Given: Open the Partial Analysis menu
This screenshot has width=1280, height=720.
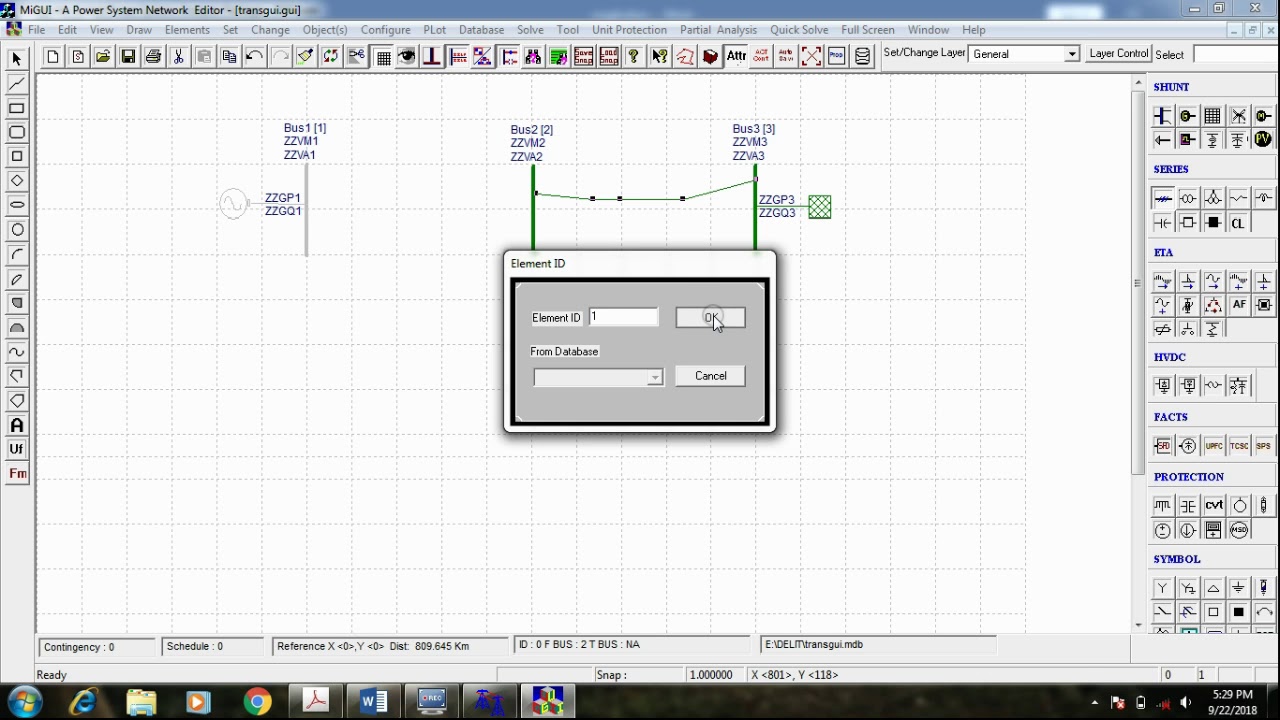Looking at the screenshot, I should tap(718, 30).
